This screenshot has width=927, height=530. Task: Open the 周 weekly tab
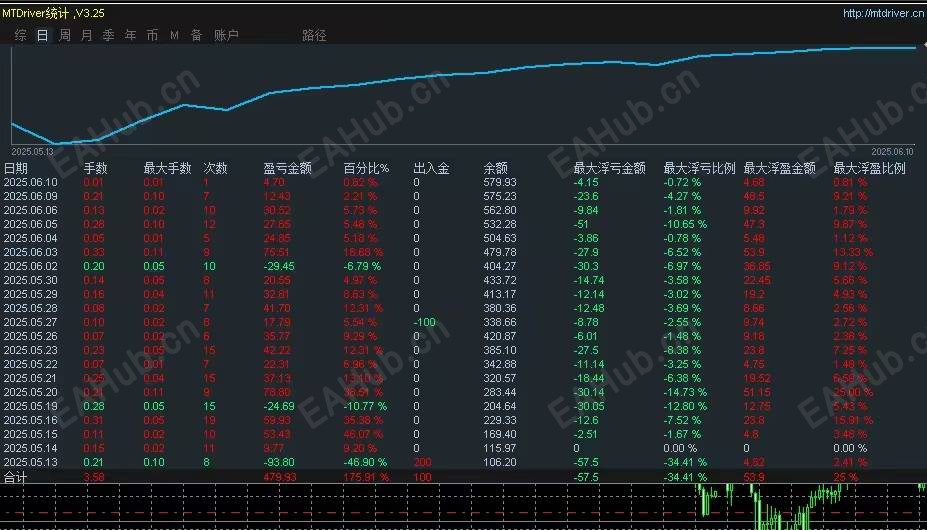[65, 35]
